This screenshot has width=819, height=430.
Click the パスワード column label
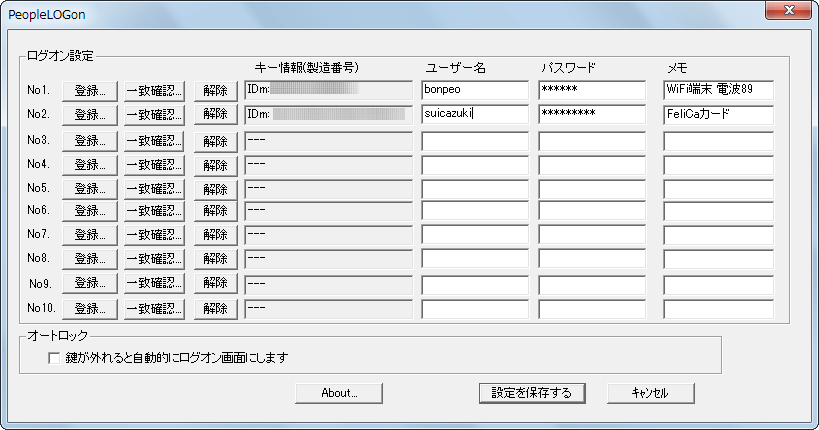click(568, 68)
